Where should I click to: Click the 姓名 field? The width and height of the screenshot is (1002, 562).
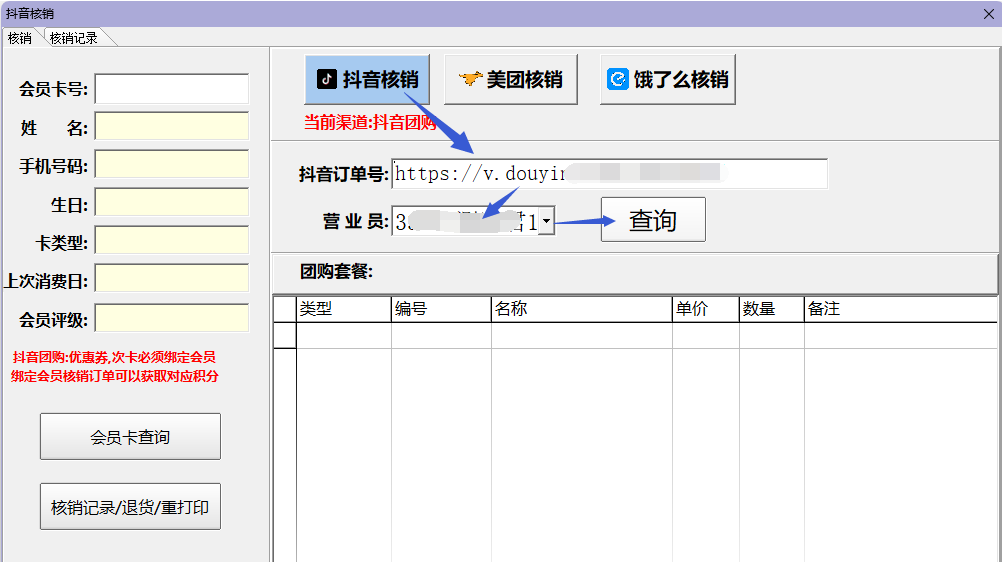point(172,127)
